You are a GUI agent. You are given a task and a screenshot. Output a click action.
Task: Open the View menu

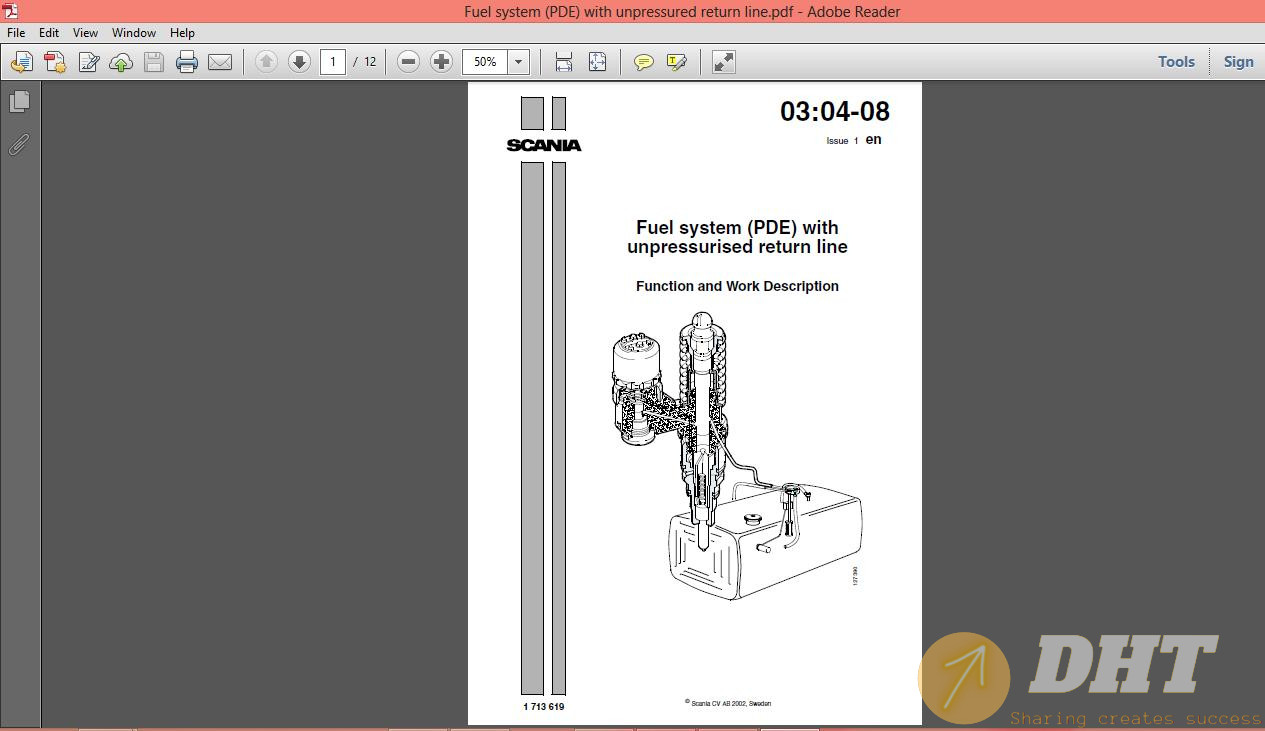pyautogui.click(x=85, y=33)
